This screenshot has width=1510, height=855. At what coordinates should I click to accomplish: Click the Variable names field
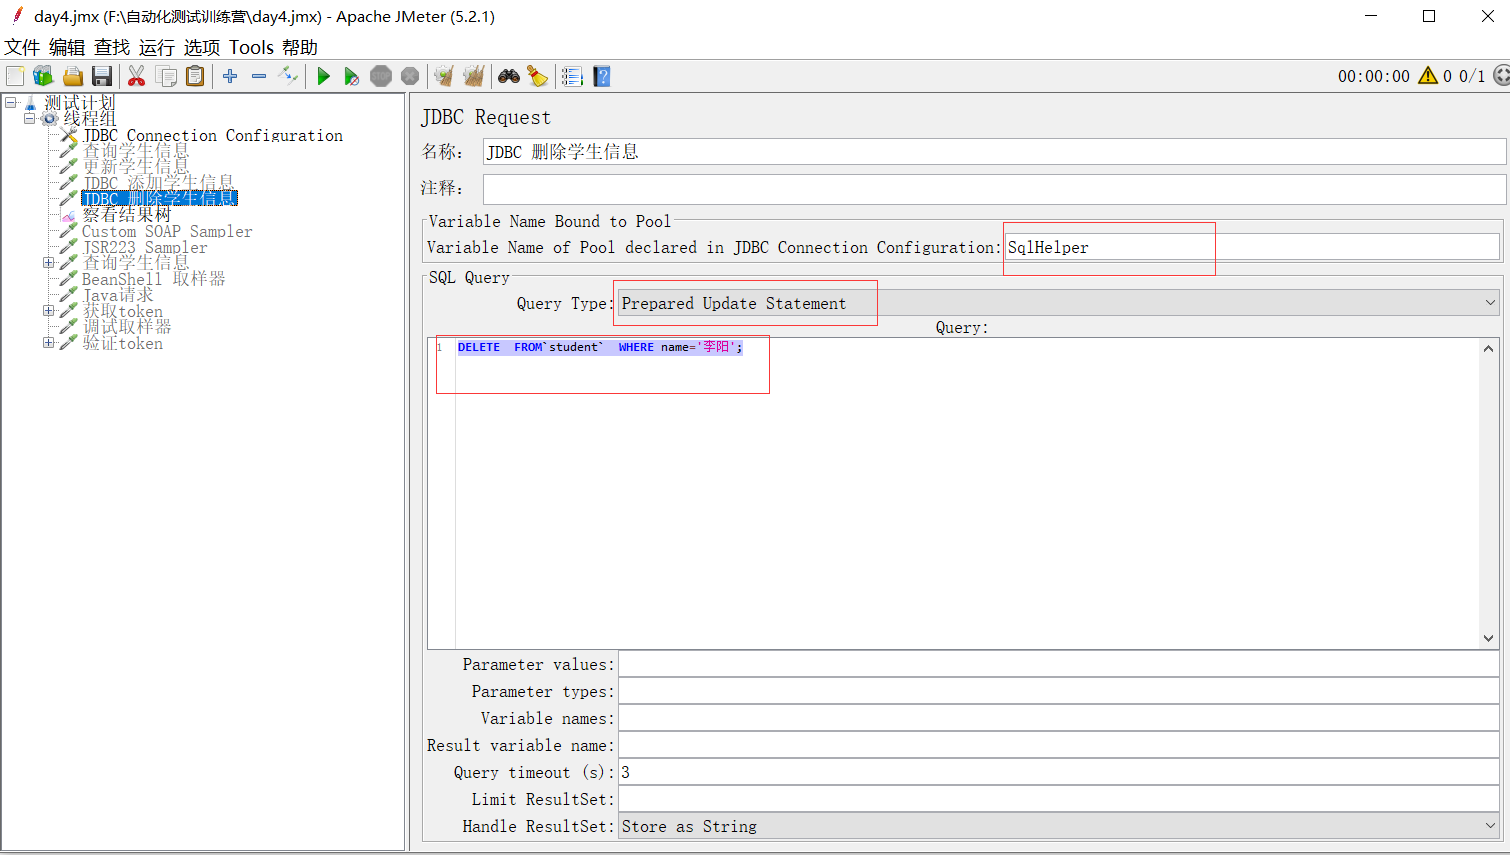coord(1059,718)
